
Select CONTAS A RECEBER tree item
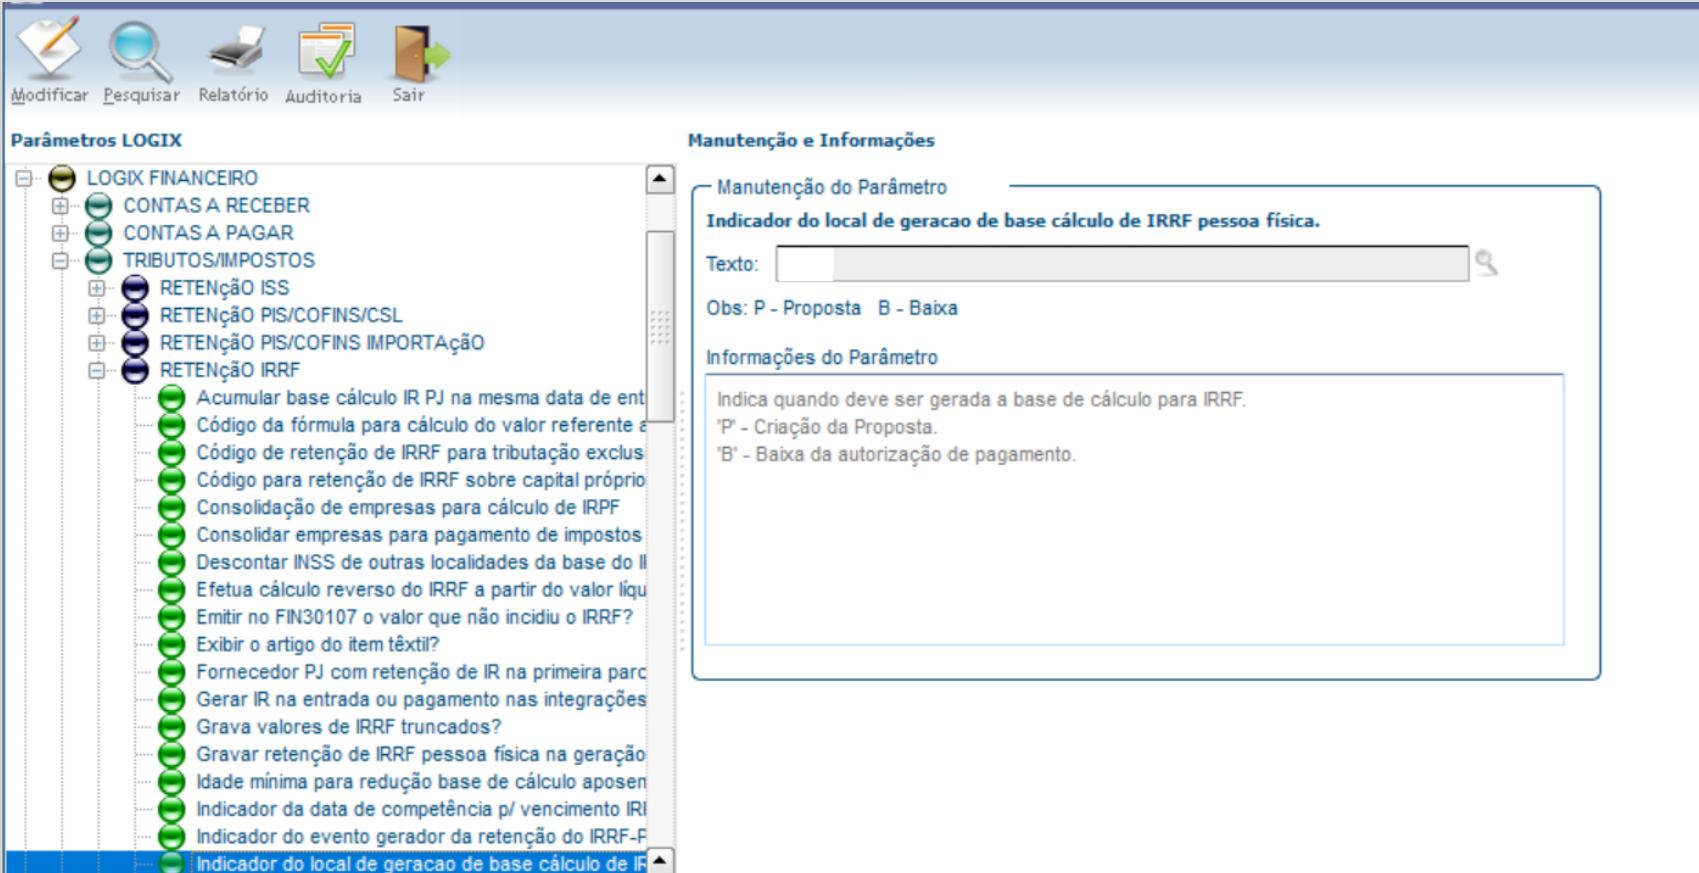click(x=216, y=206)
